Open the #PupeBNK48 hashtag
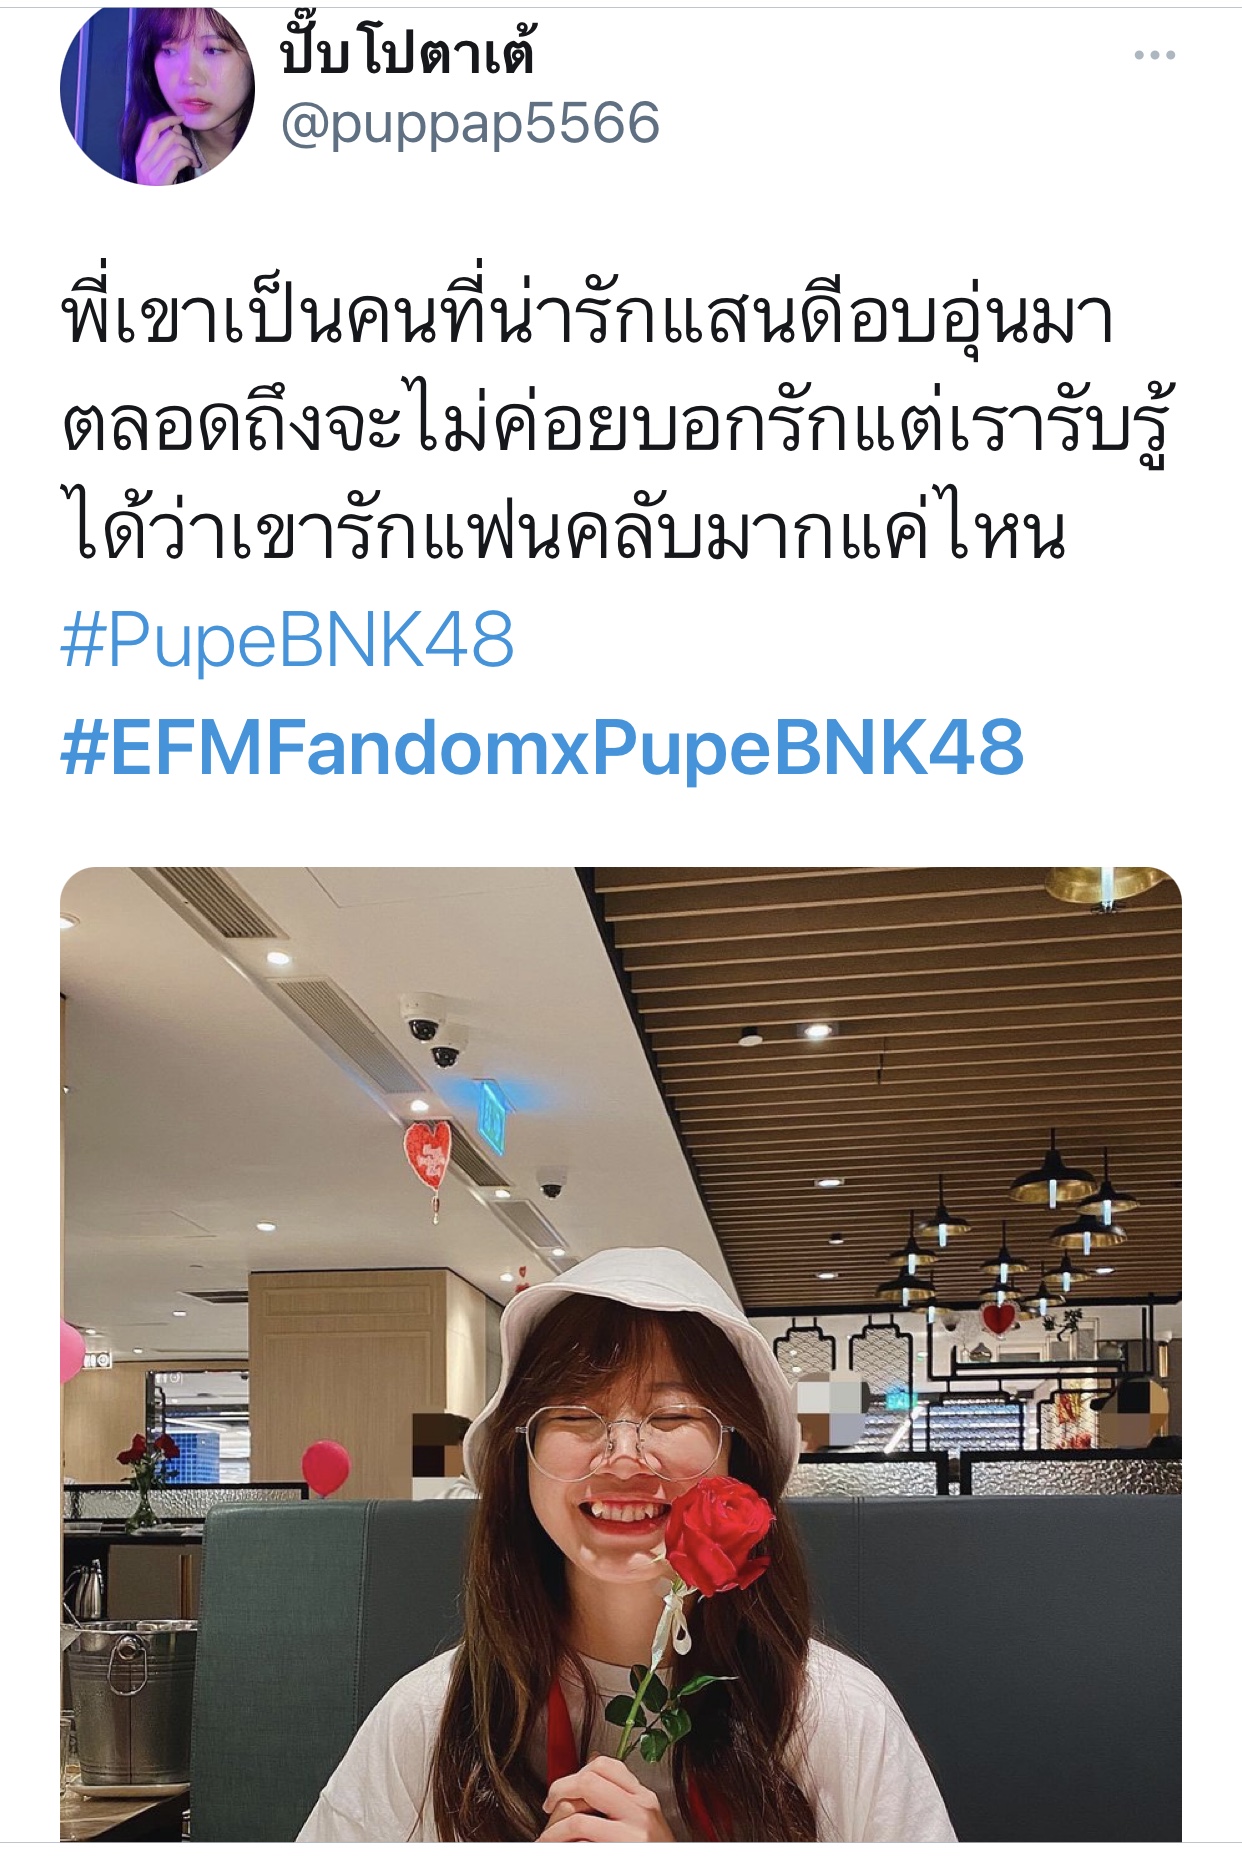The width and height of the screenshot is (1242, 1857). (x=287, y=640)
